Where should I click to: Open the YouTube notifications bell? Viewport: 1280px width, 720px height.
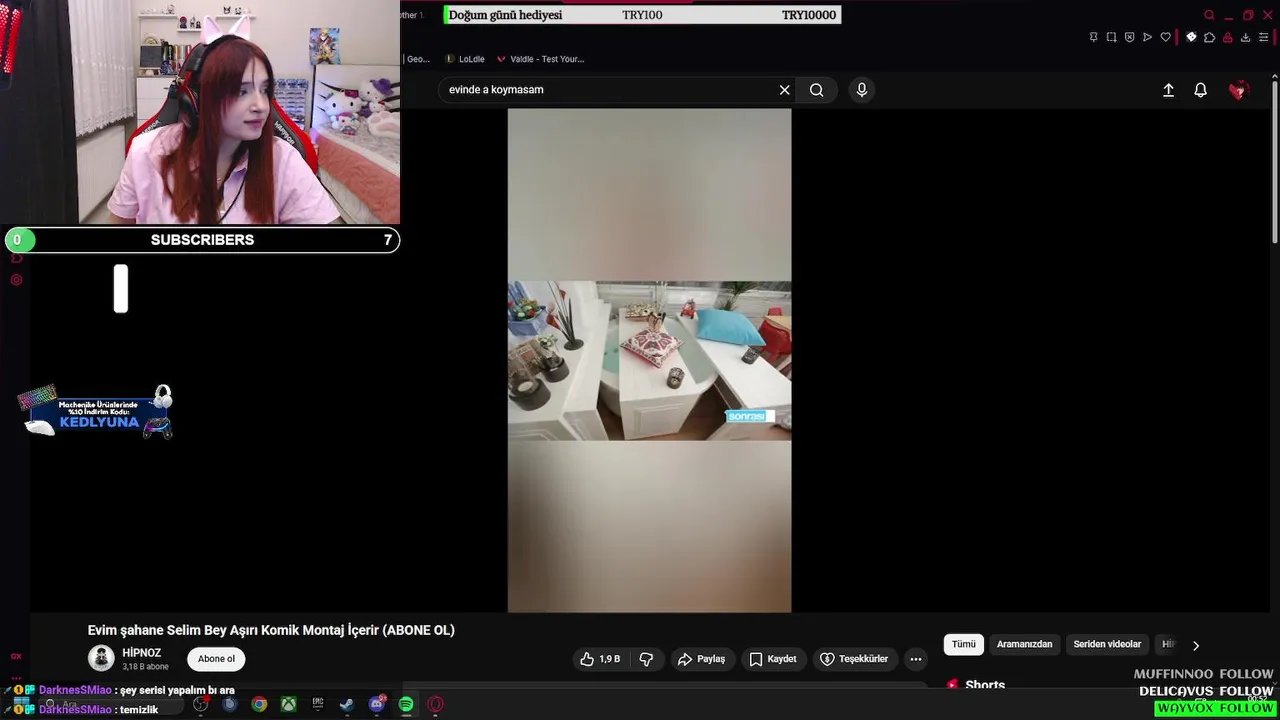[x=1201, y=90]
